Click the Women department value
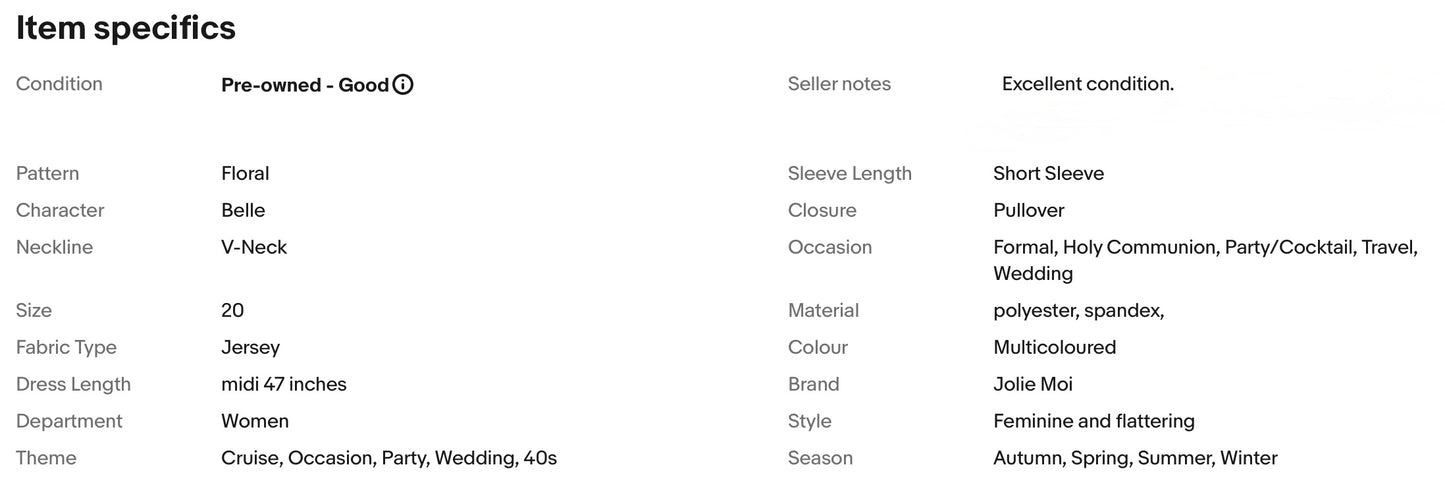The height and width of the screenshot is (496, 1445). [255, 421]
